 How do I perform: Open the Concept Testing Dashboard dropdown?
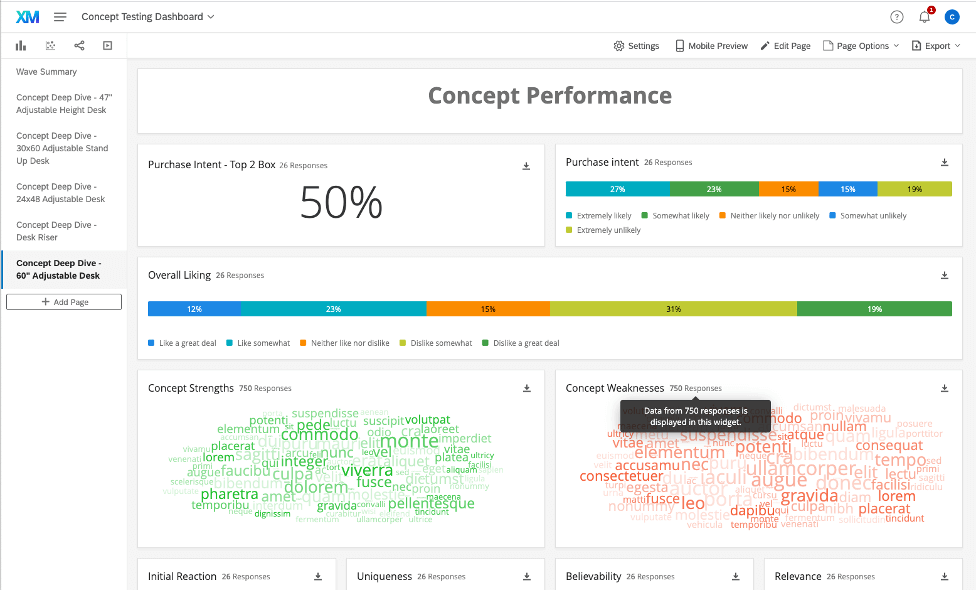click(x=148, y=16)
